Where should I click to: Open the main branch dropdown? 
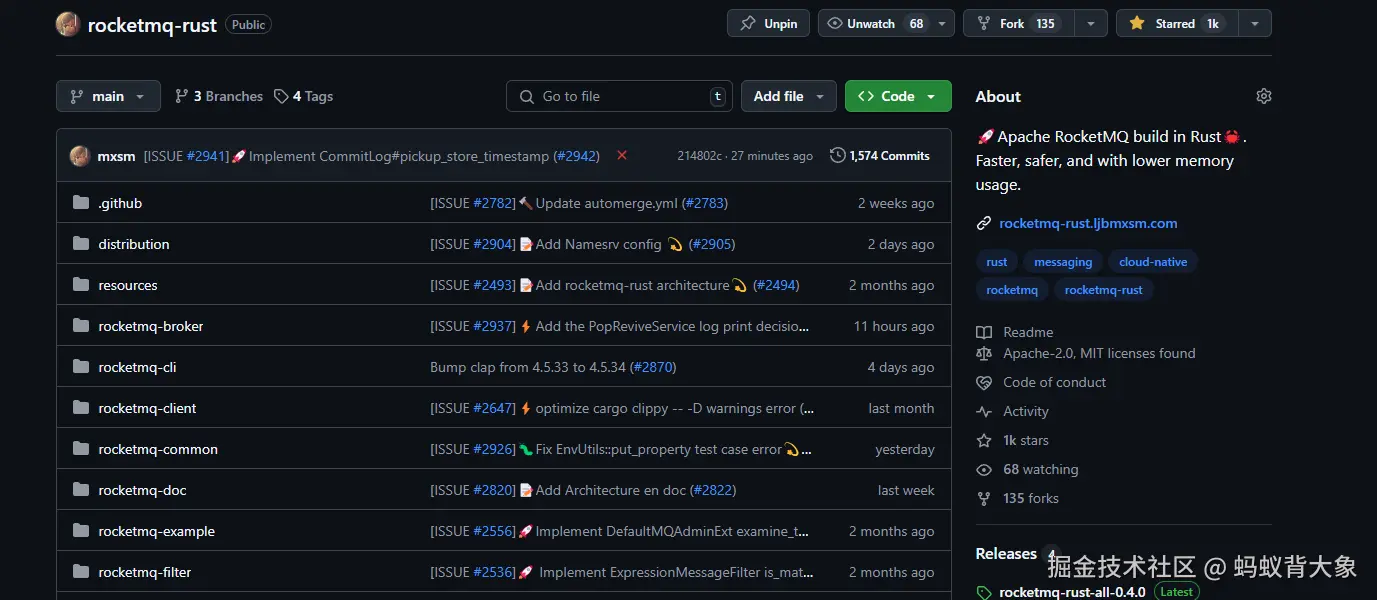pyautogui.click(x=108, y=96)
